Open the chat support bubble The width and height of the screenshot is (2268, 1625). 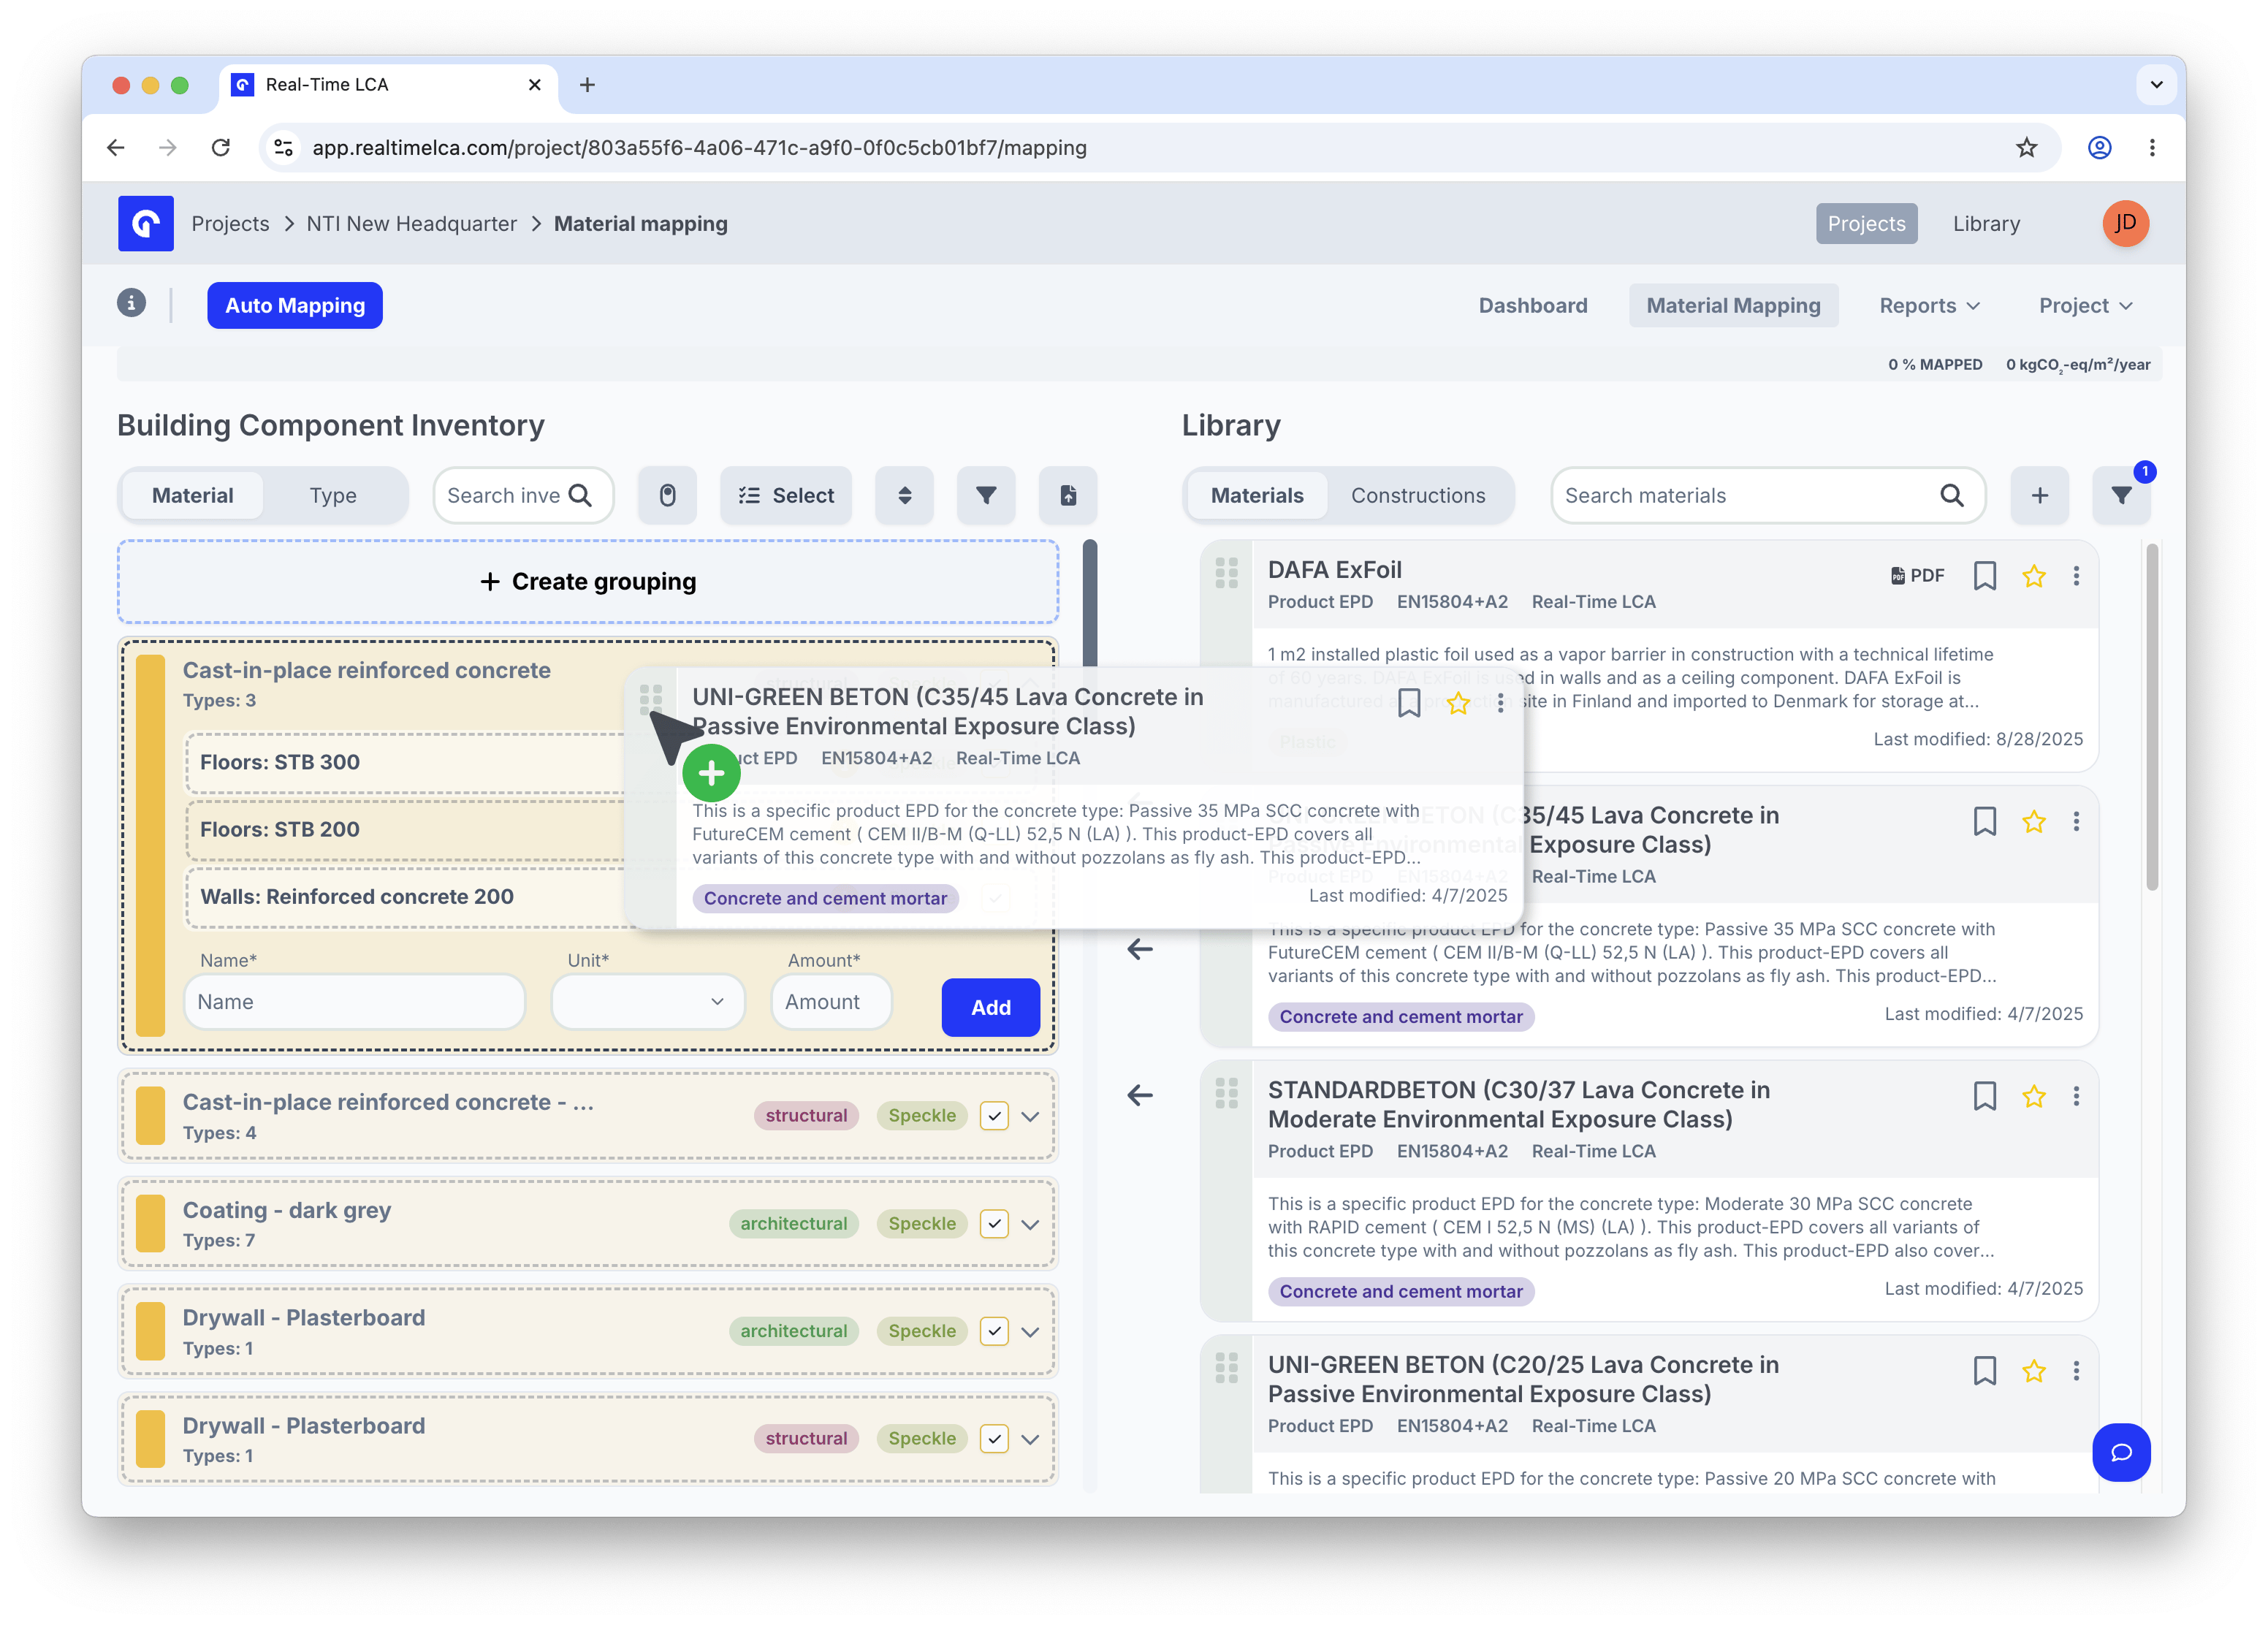click(x=2120, y=1452)
